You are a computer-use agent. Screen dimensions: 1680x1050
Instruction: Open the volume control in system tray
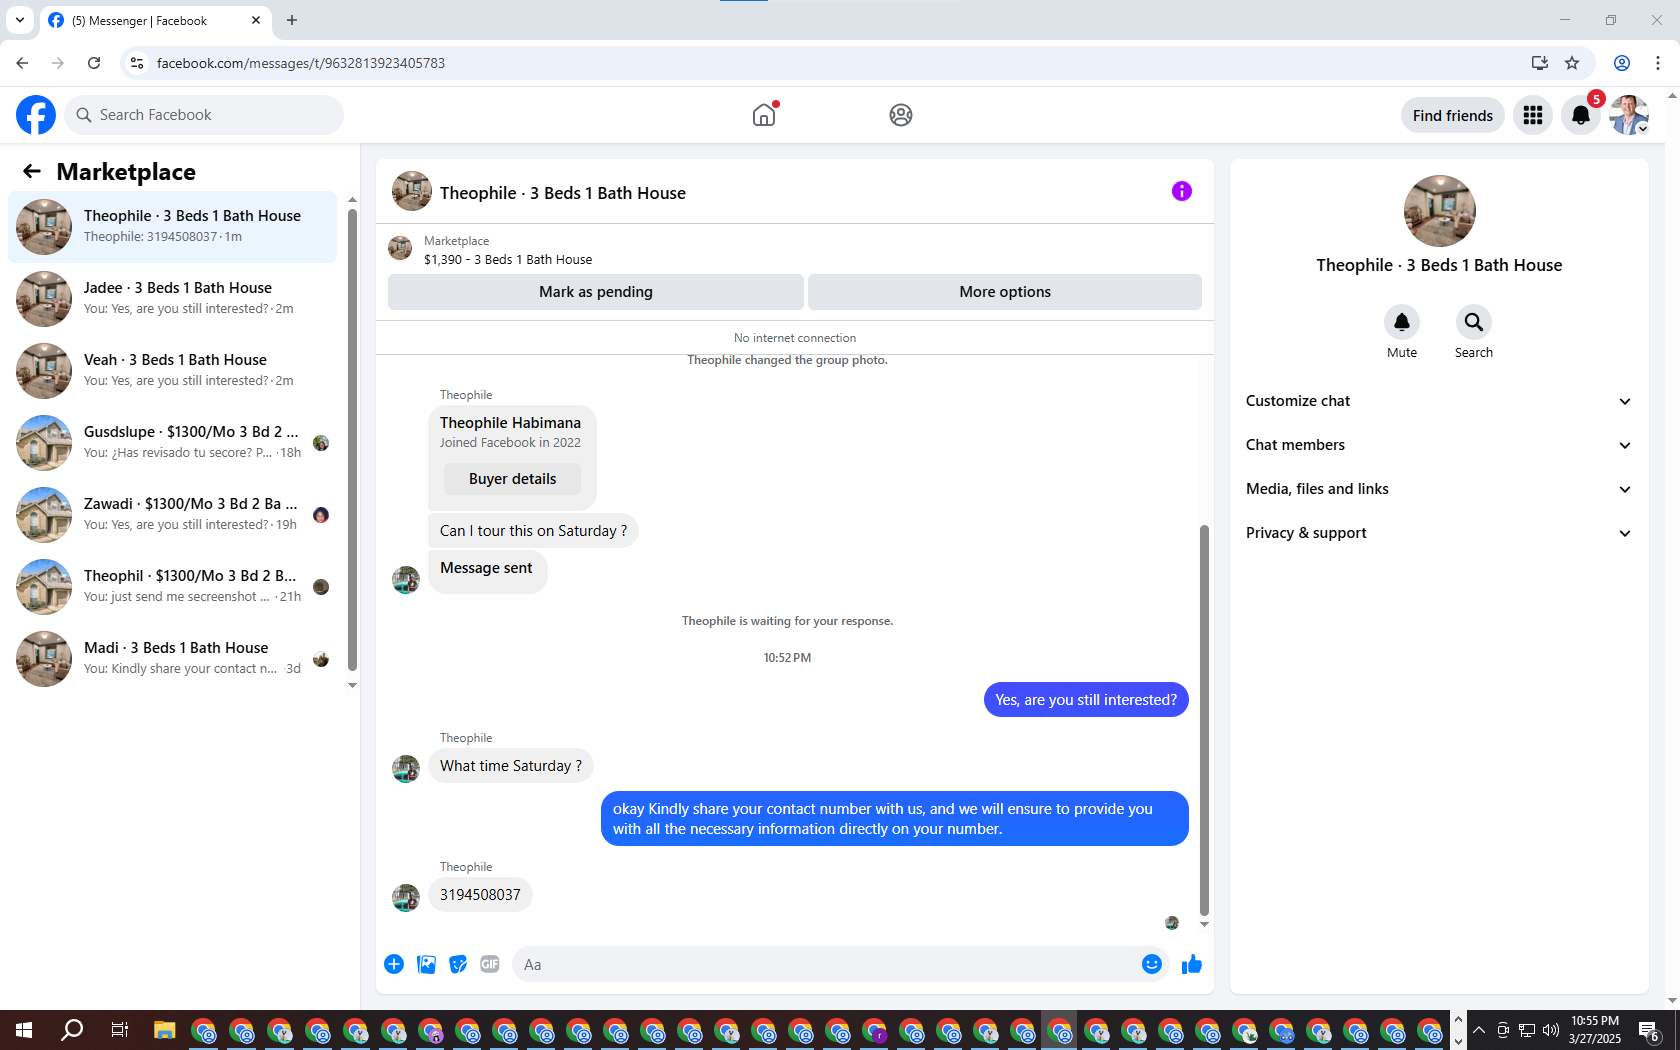click(x=1551, y=1030)
